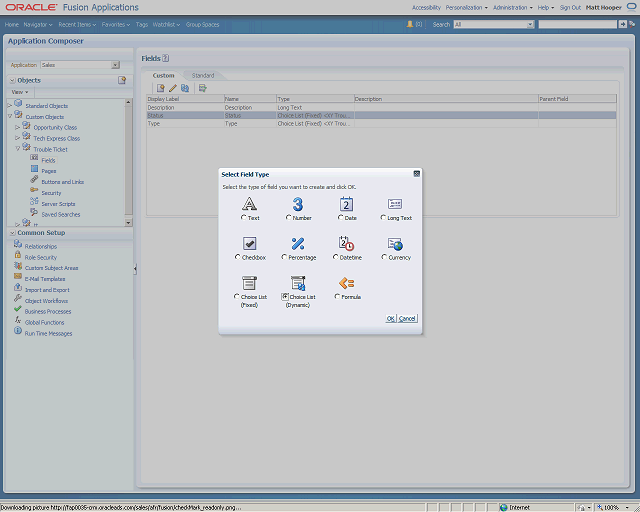Click the Currency field type icon

pos(395,244)
